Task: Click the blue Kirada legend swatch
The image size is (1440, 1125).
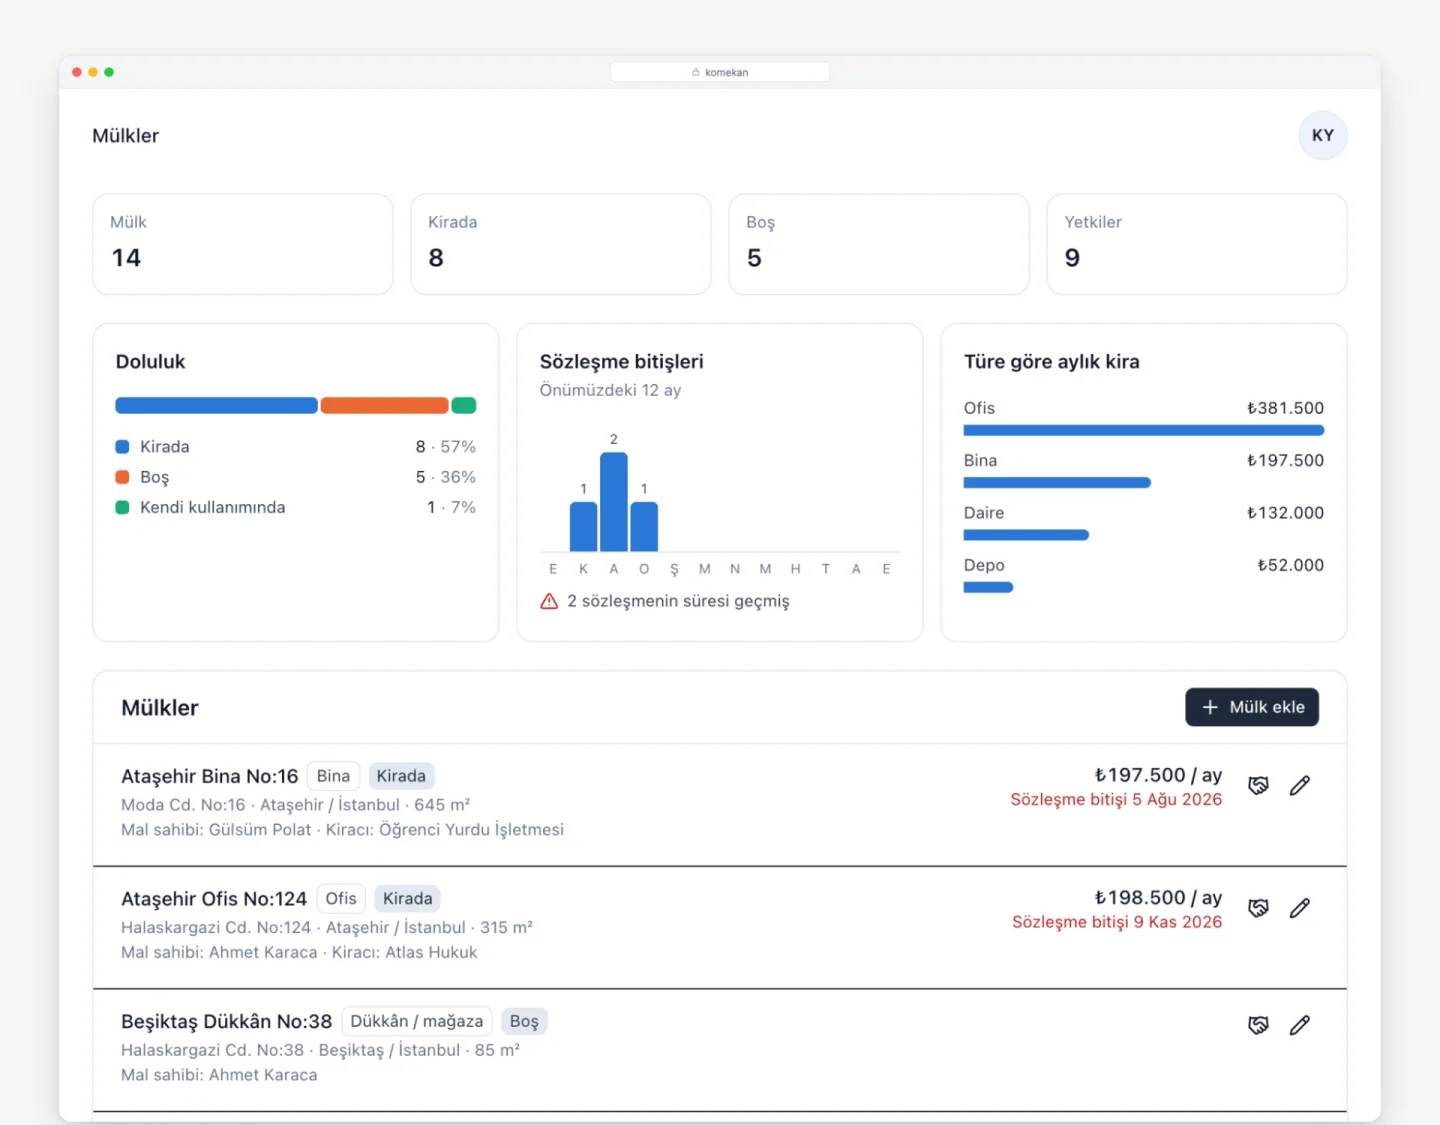Action: click(x=122, y=447)
